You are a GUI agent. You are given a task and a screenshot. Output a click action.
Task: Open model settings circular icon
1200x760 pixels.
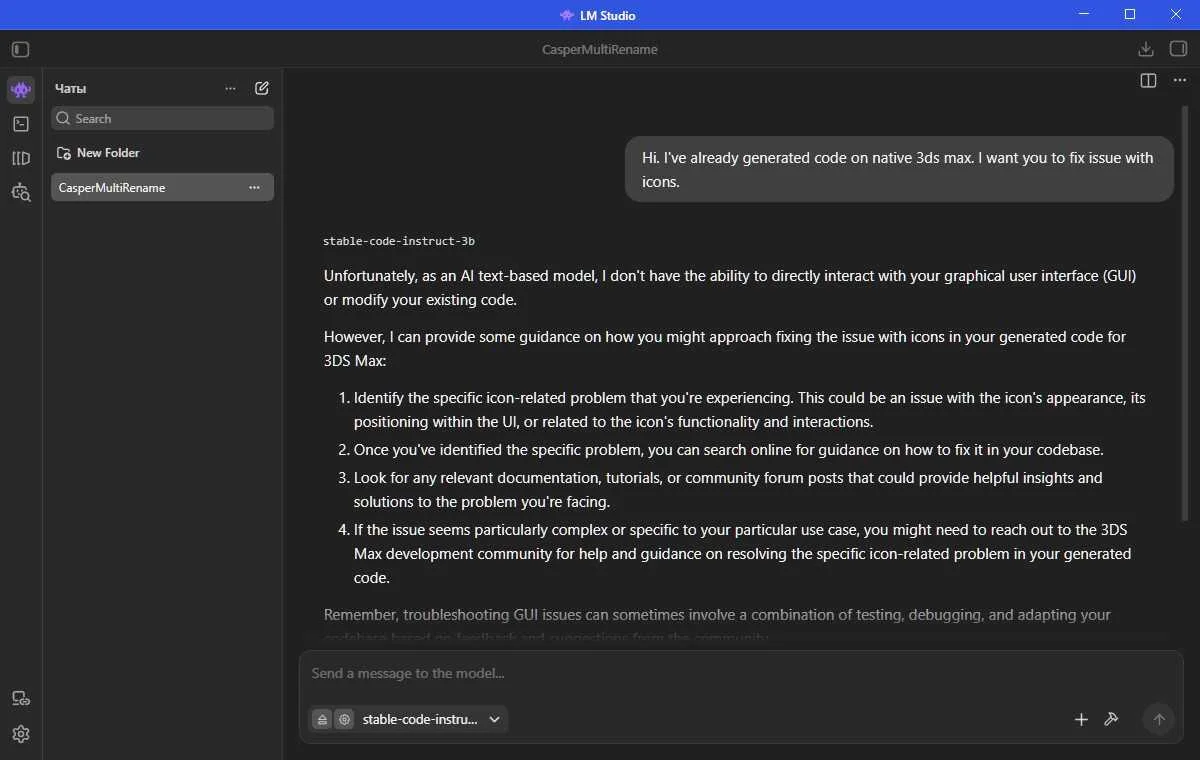click(344, 719)
